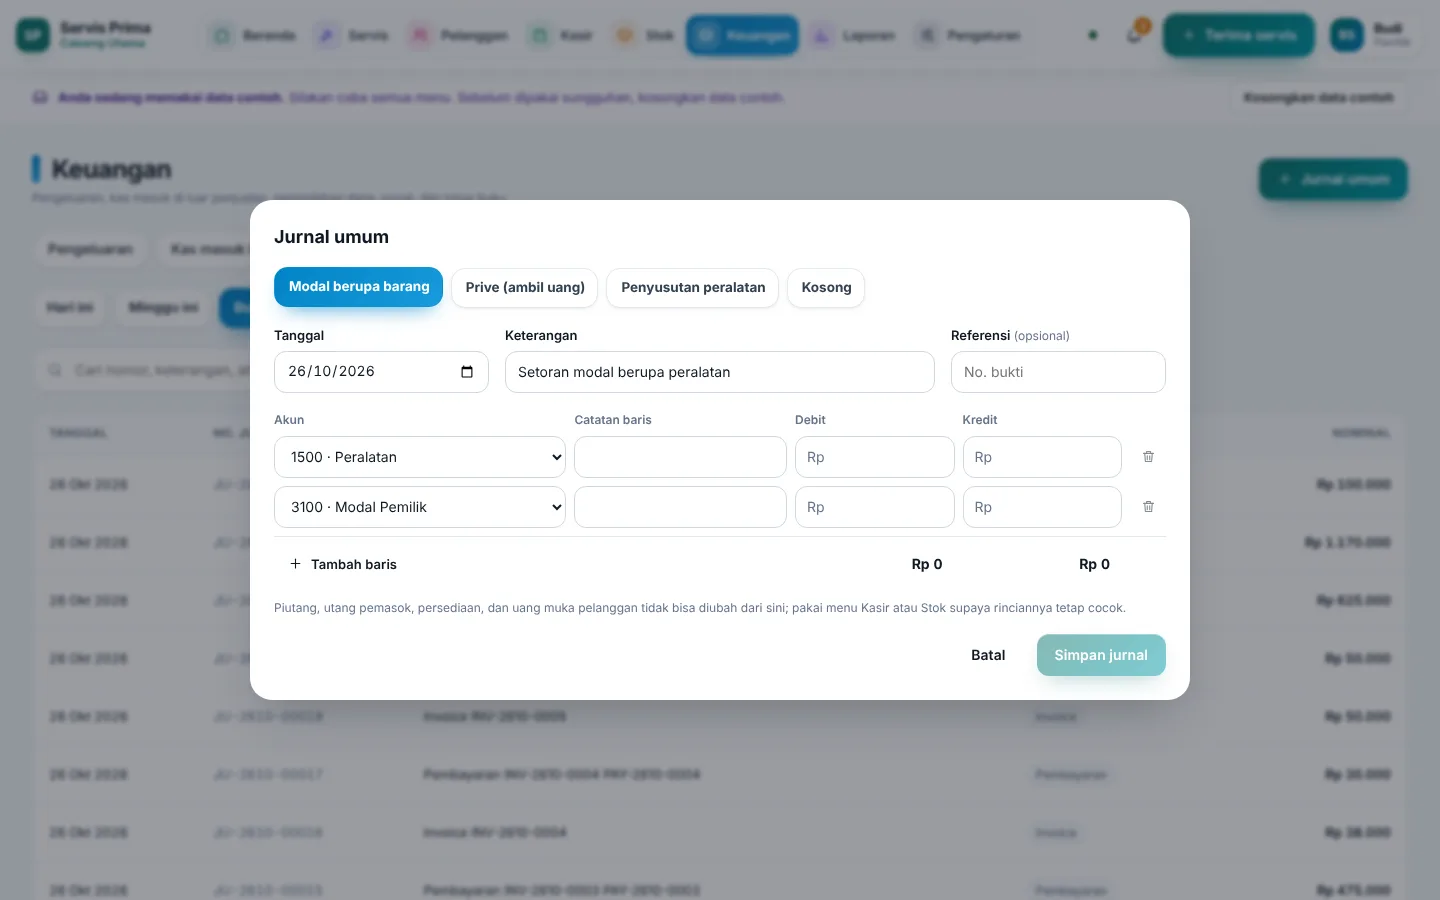Choose the Kosong template
Screen dimensions: 1440x900
tap(826, 288)
